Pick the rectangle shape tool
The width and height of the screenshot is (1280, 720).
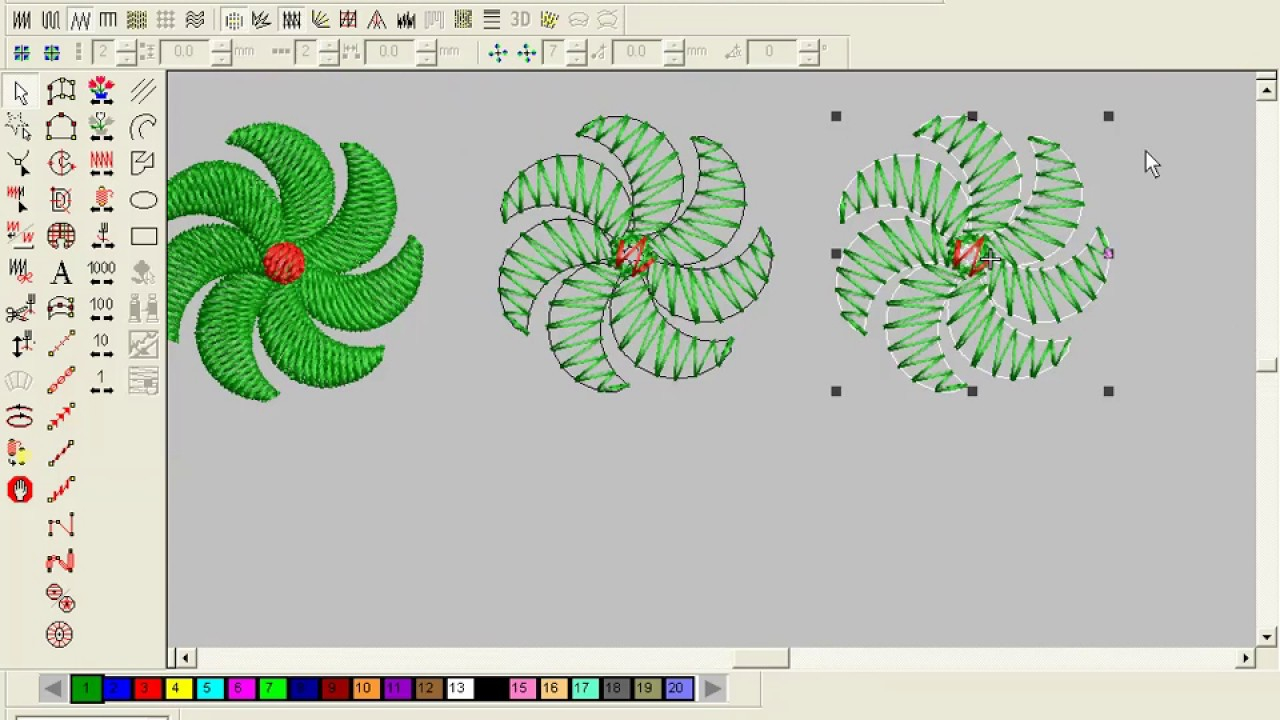click(x=143, y=237)
